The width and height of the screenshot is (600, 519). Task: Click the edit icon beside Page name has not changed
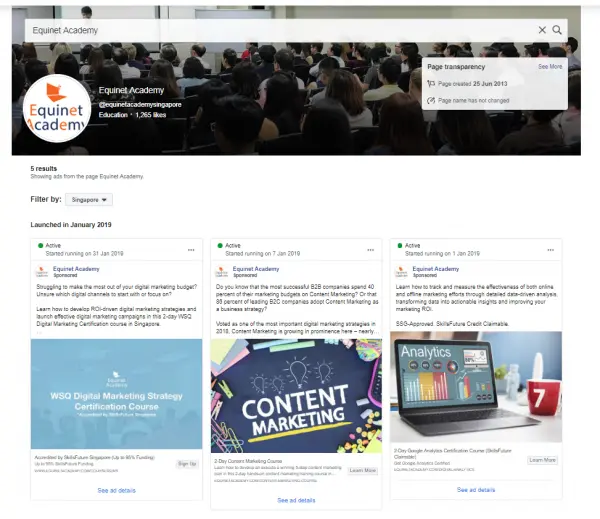(431, 100)
